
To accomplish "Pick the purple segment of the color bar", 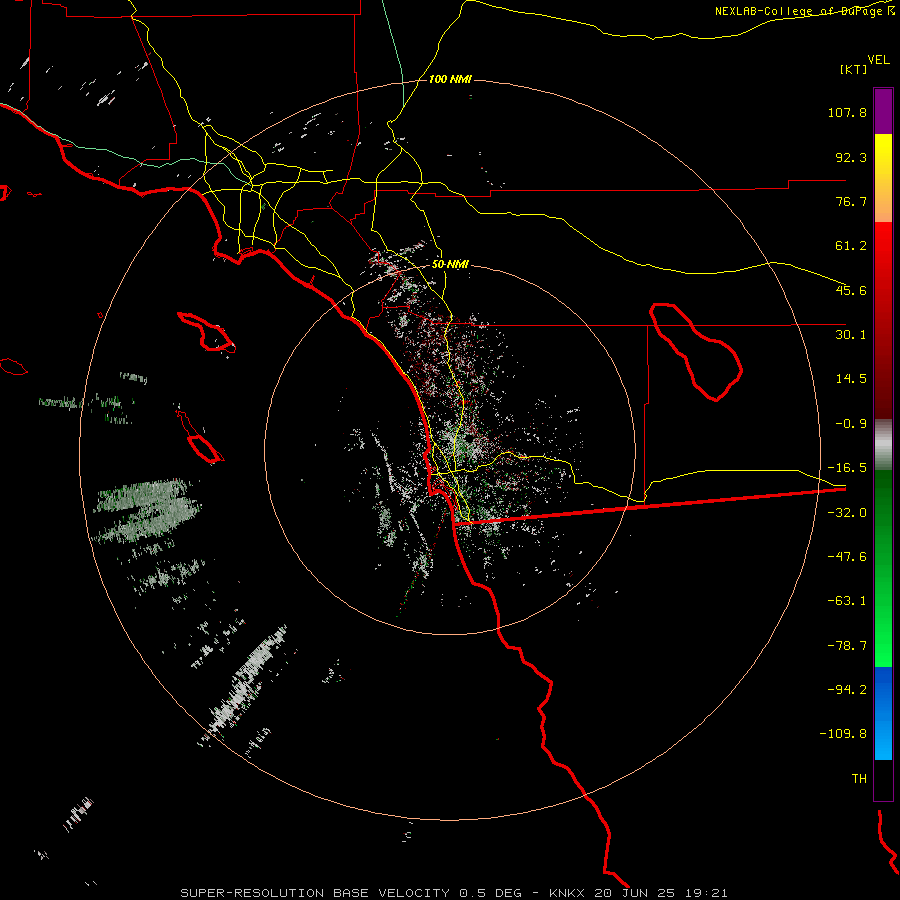I will pyautogui.click(x=883, y=111).
